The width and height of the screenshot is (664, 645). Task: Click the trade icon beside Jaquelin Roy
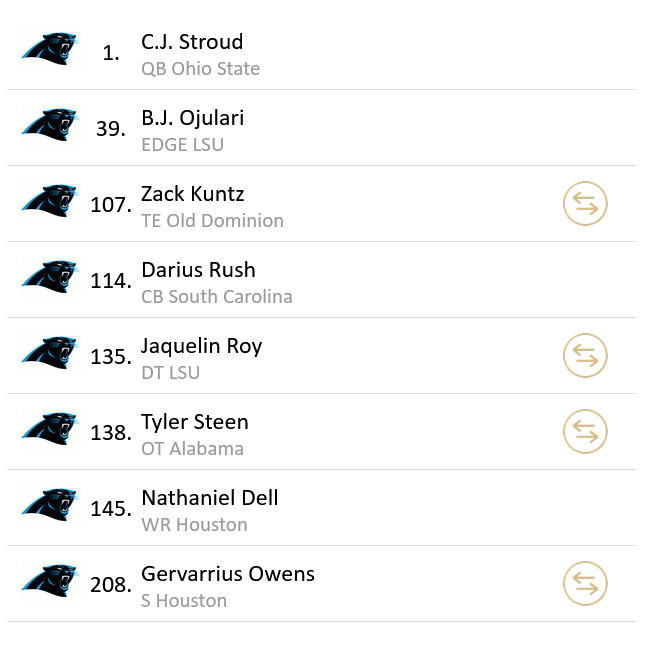coord(586,356)
